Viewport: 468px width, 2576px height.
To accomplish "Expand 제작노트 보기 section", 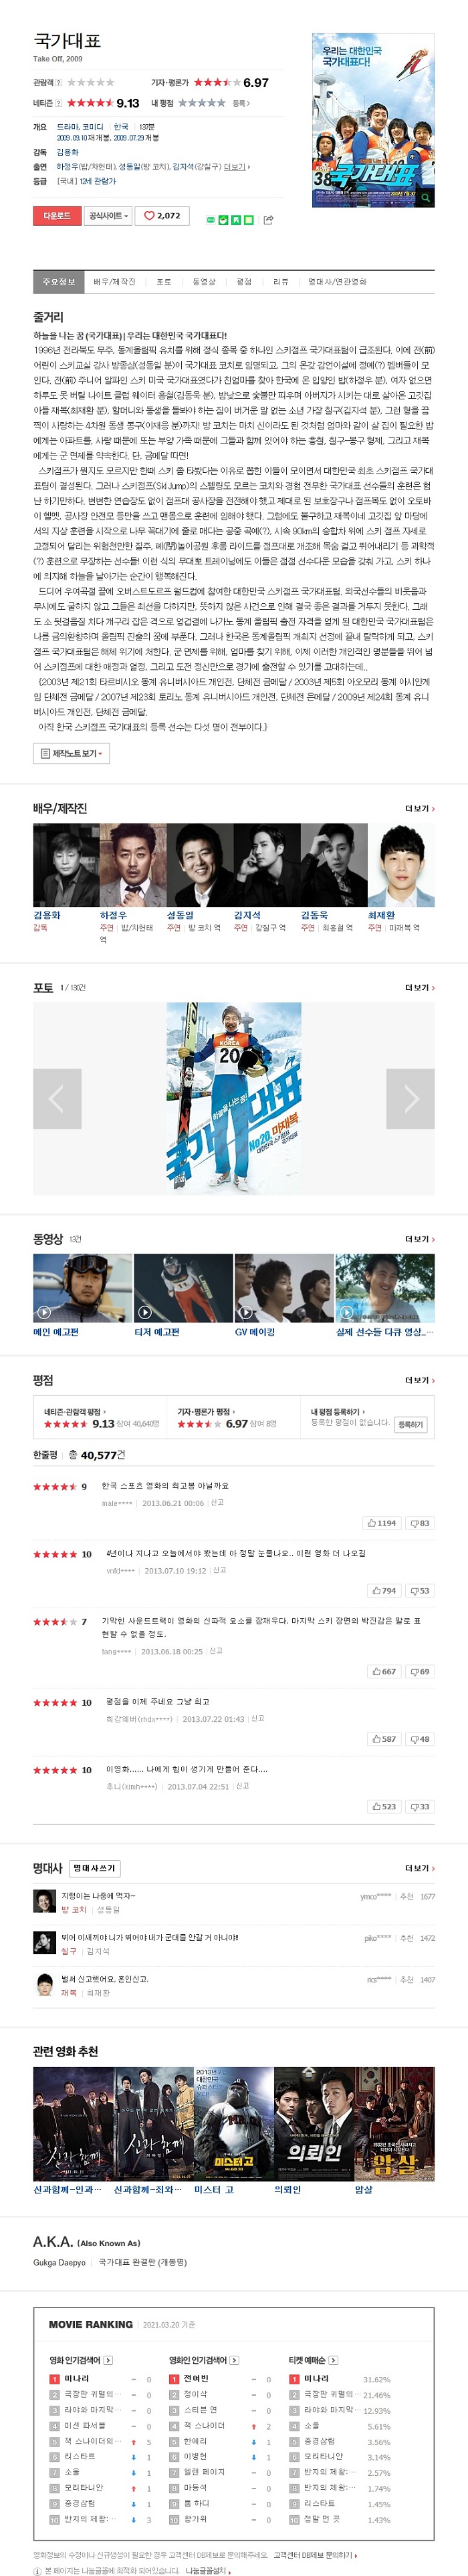I will pos(71,753).
